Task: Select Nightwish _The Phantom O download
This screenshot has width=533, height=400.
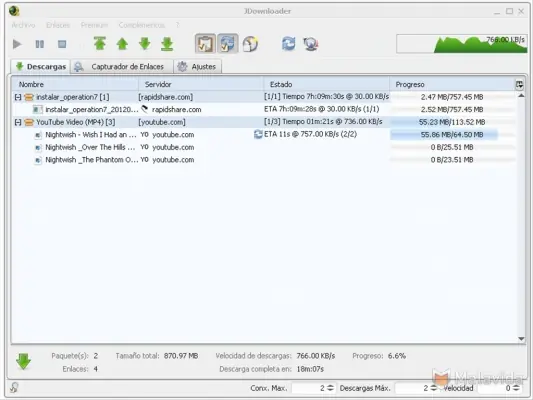Action: [264, 160]
